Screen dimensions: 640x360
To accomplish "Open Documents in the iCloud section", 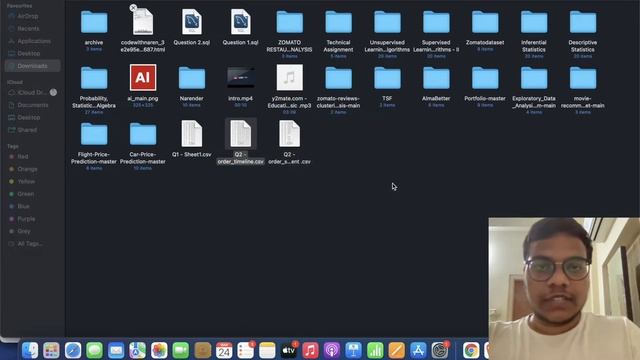I will coord(33,105).
